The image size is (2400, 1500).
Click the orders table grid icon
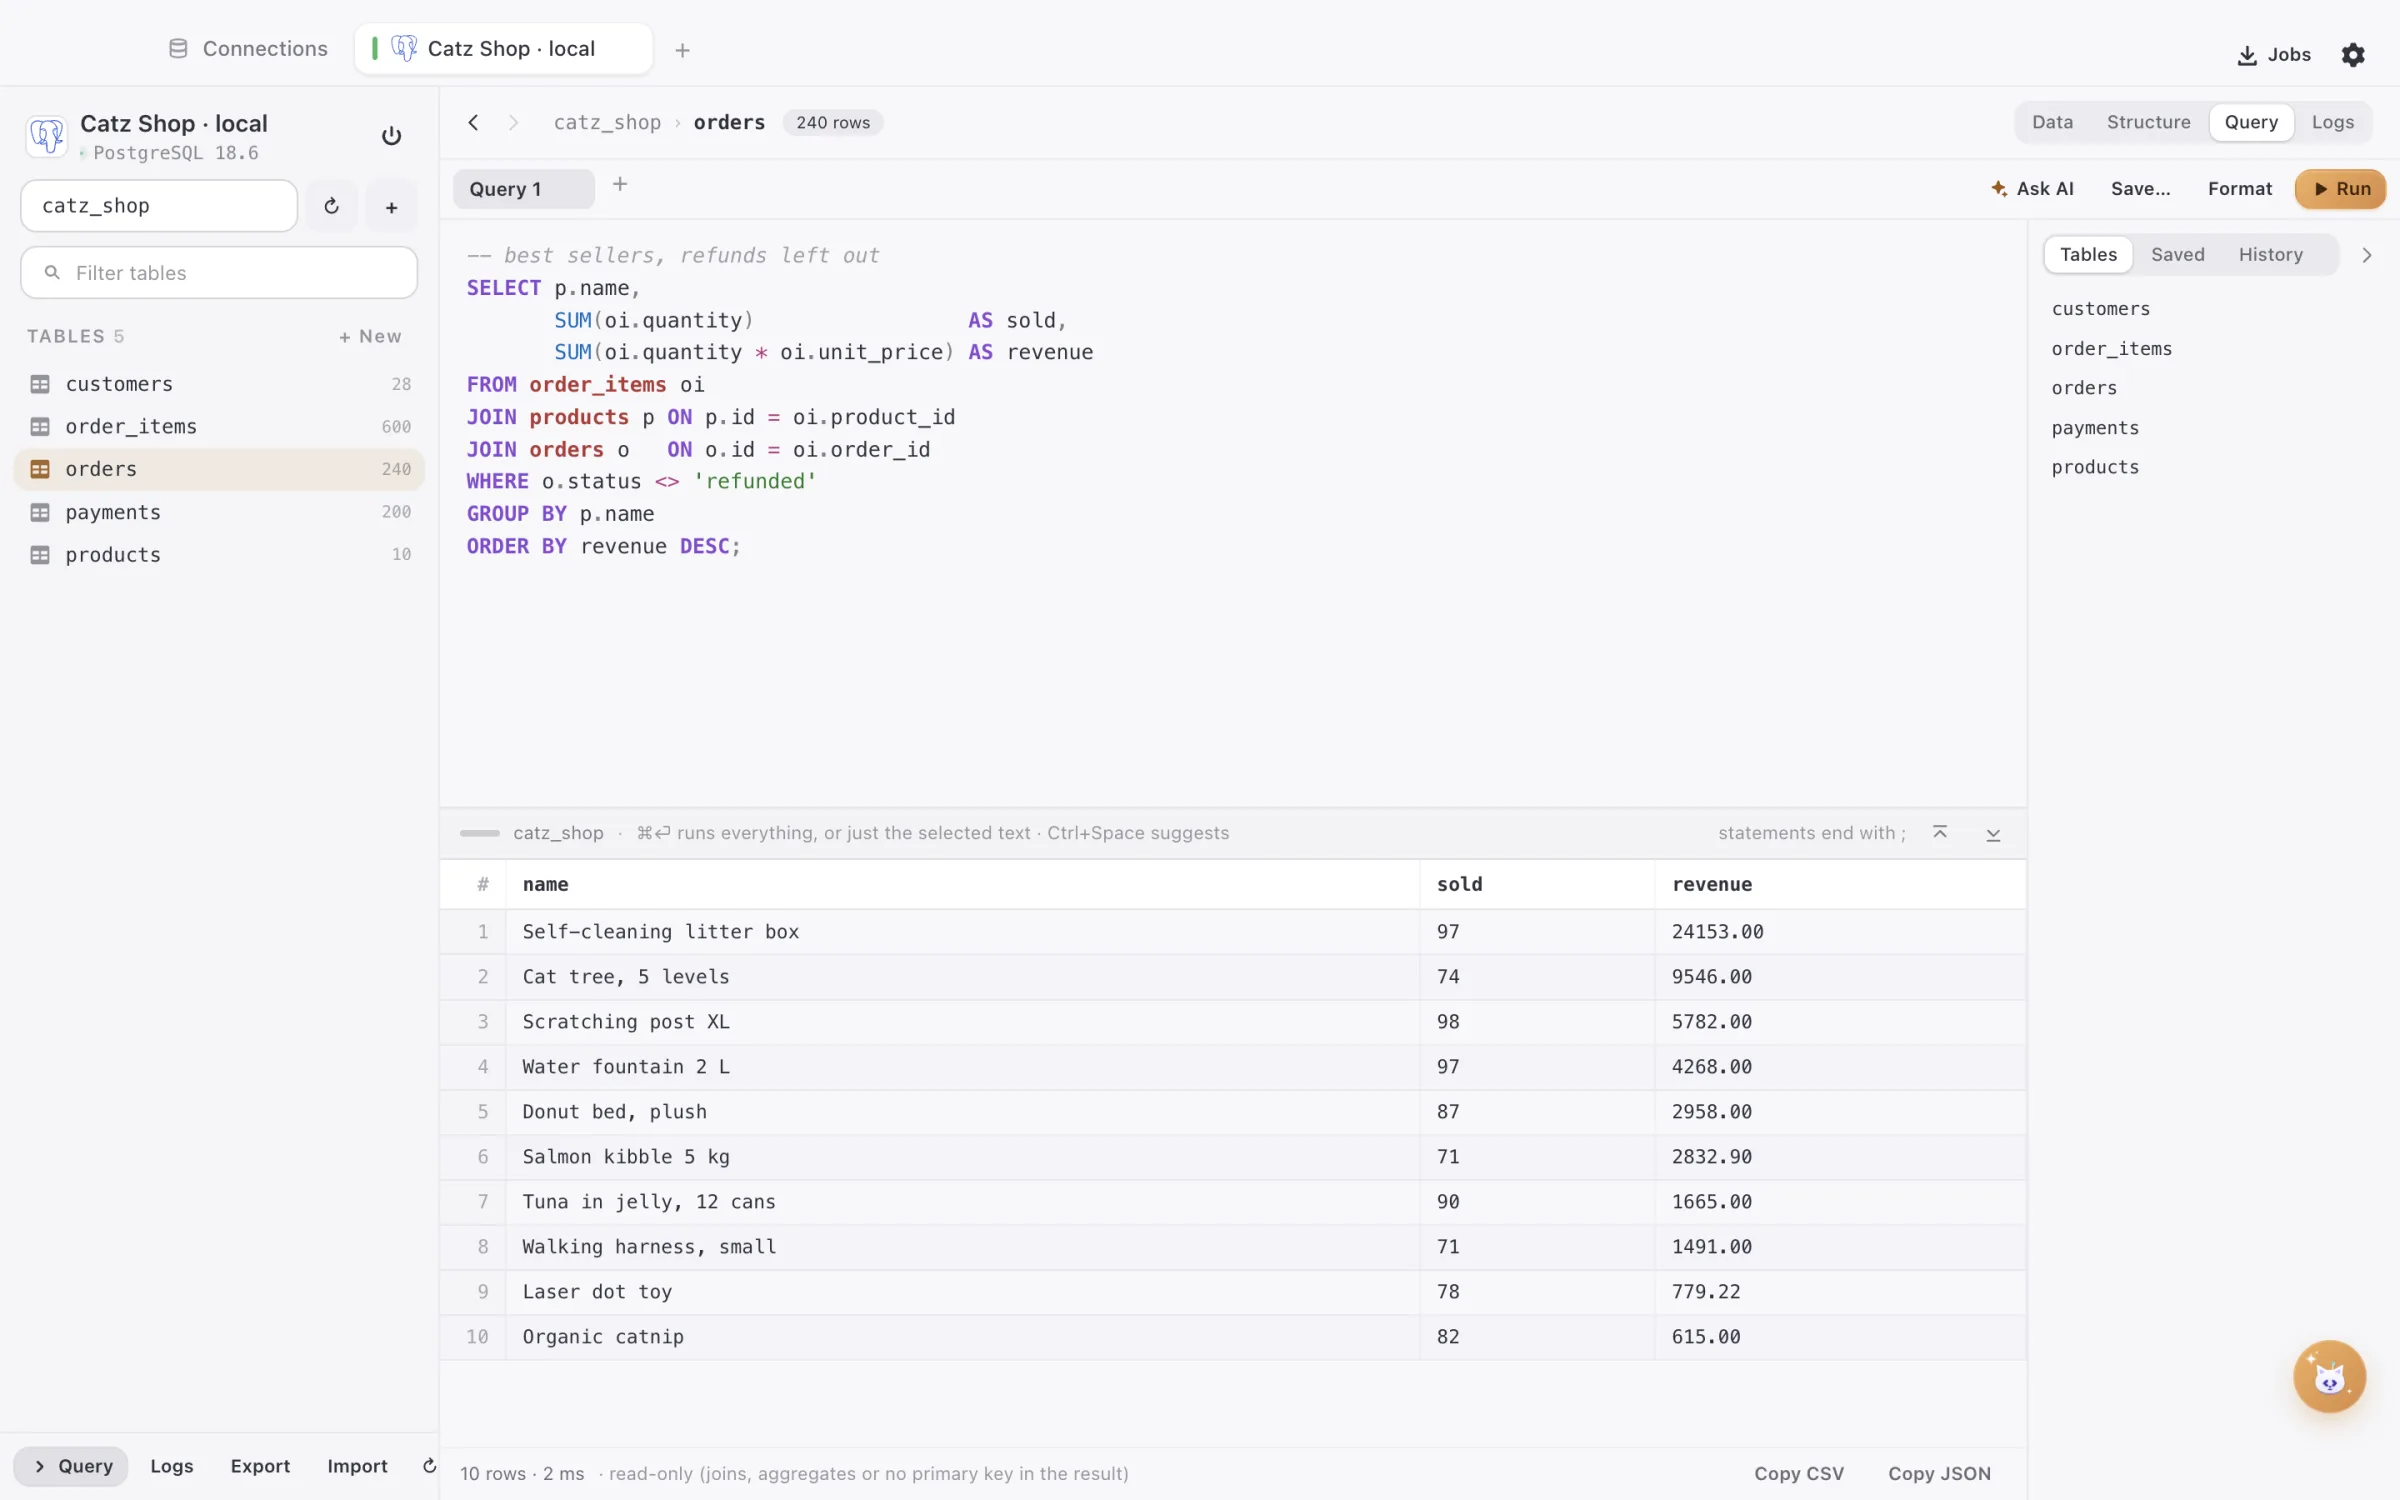pos(40,469)
